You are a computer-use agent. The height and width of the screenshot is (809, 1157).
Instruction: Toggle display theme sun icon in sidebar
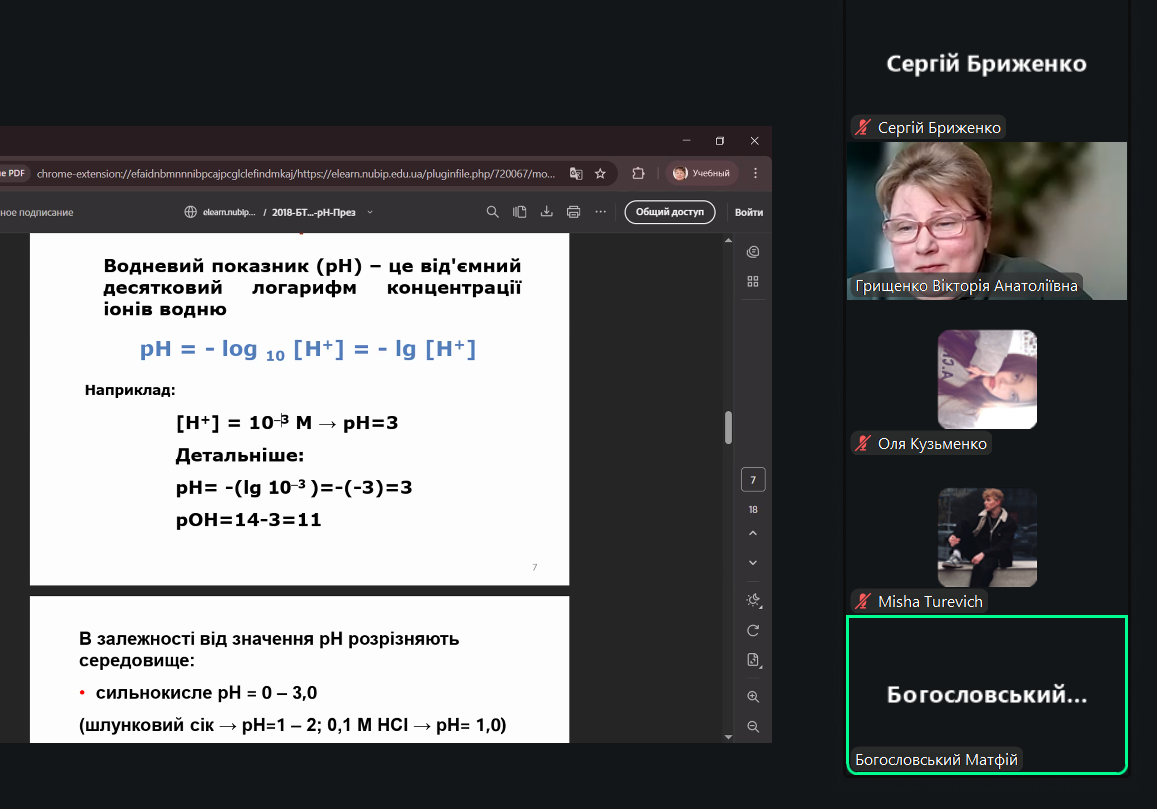pos(753,600)
